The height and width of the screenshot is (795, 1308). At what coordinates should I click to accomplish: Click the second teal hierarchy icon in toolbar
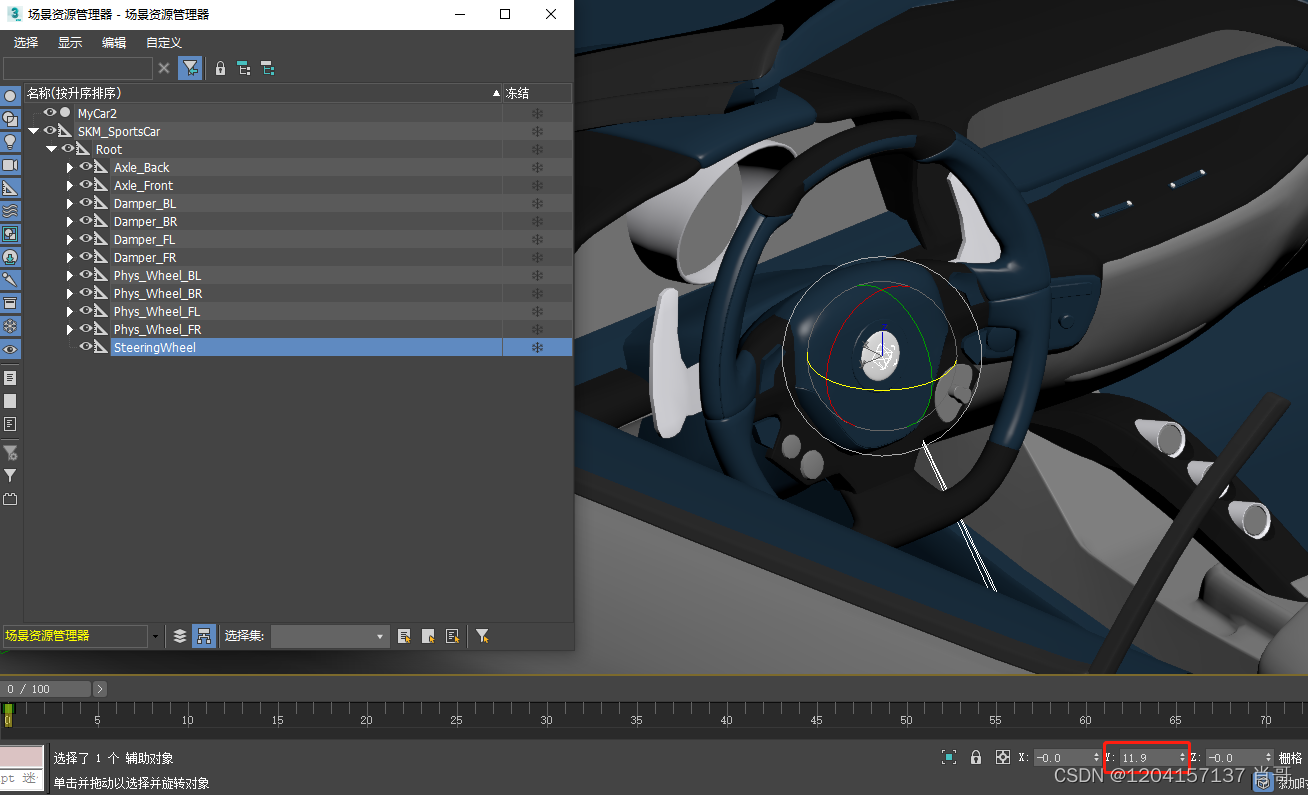[267, 68]
